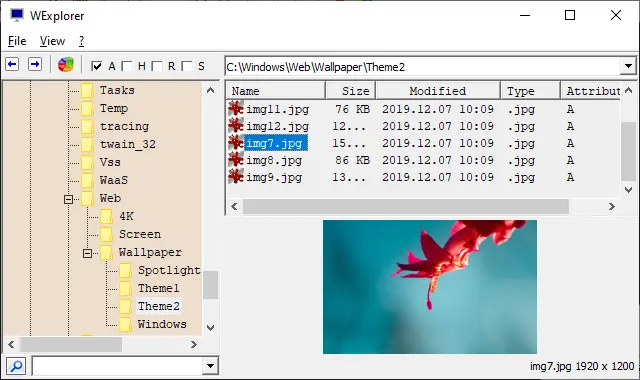Image resolution: width=640 pixels, height=380 pixels.
Task: Click the colorful ball toolbar icon
Action: 65,64
